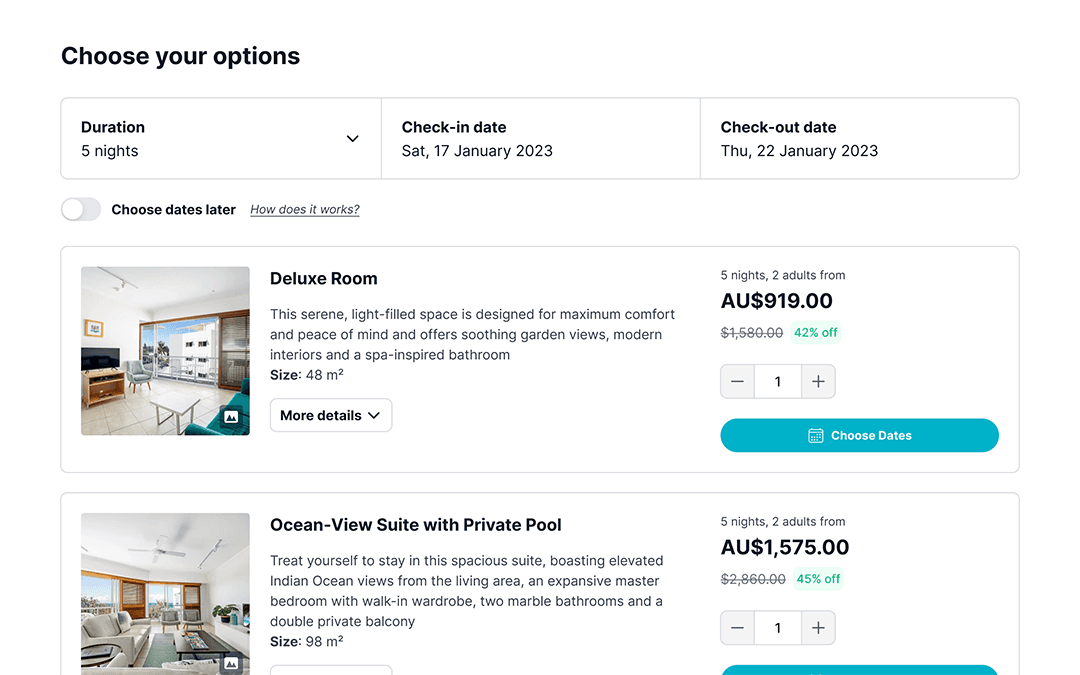Toggle the Choose dates later switch
Image resolution: width=1080 pixels, height=675 pixels.
(x=81, y=209)
